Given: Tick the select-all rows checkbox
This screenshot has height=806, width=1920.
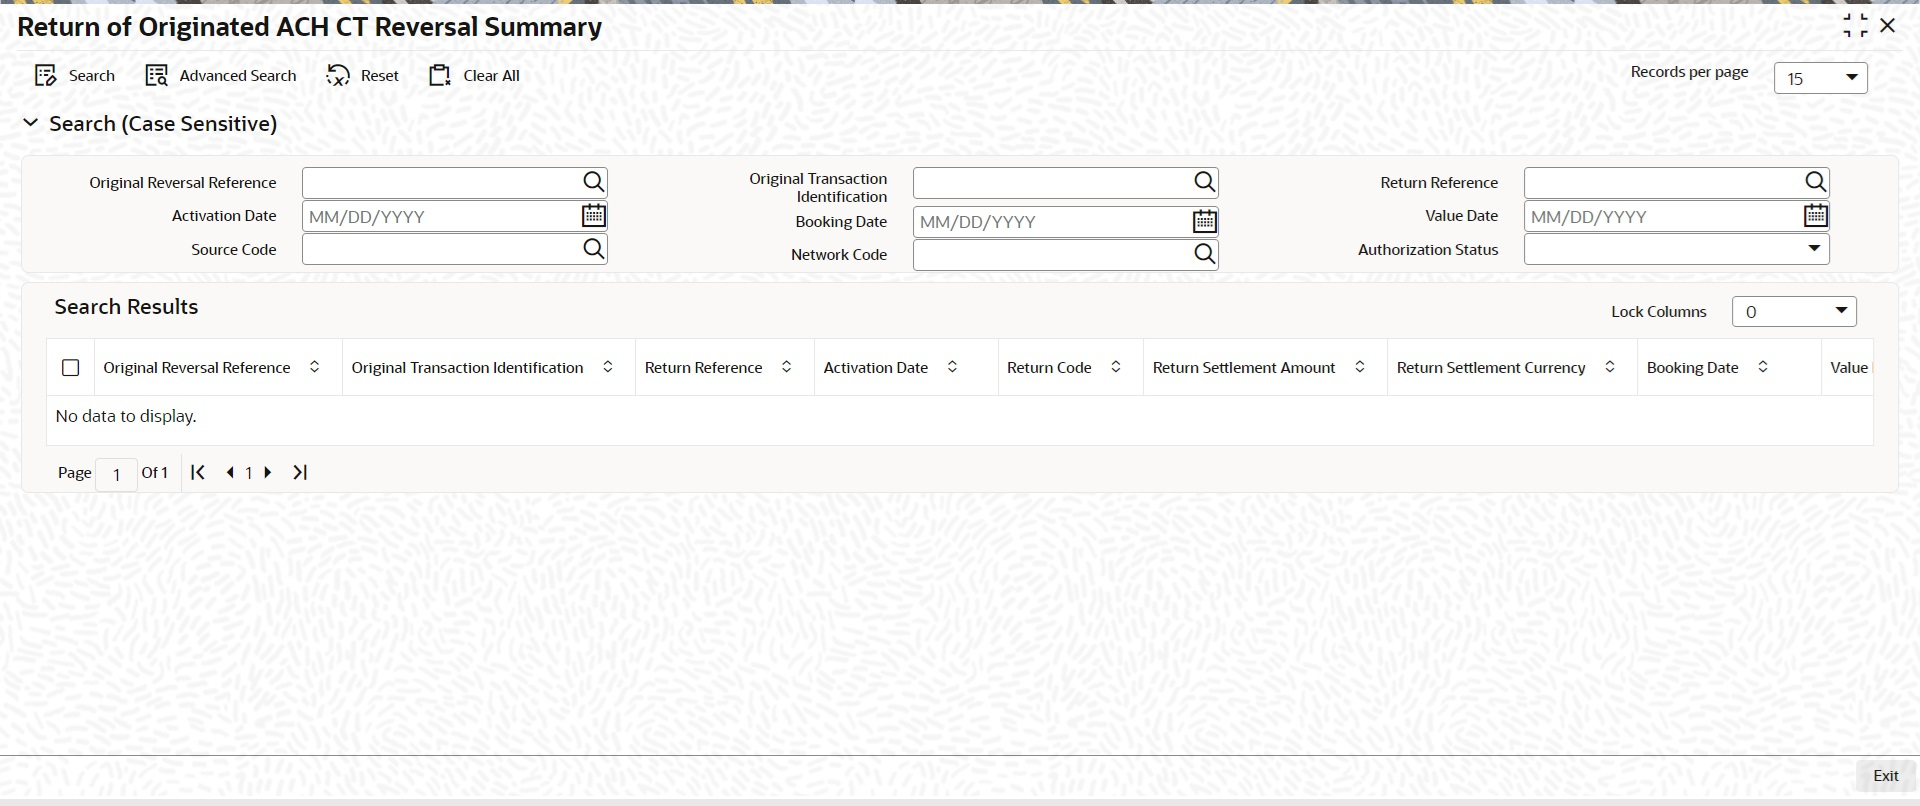Looking at the screenshot, I should pos(71,368).
